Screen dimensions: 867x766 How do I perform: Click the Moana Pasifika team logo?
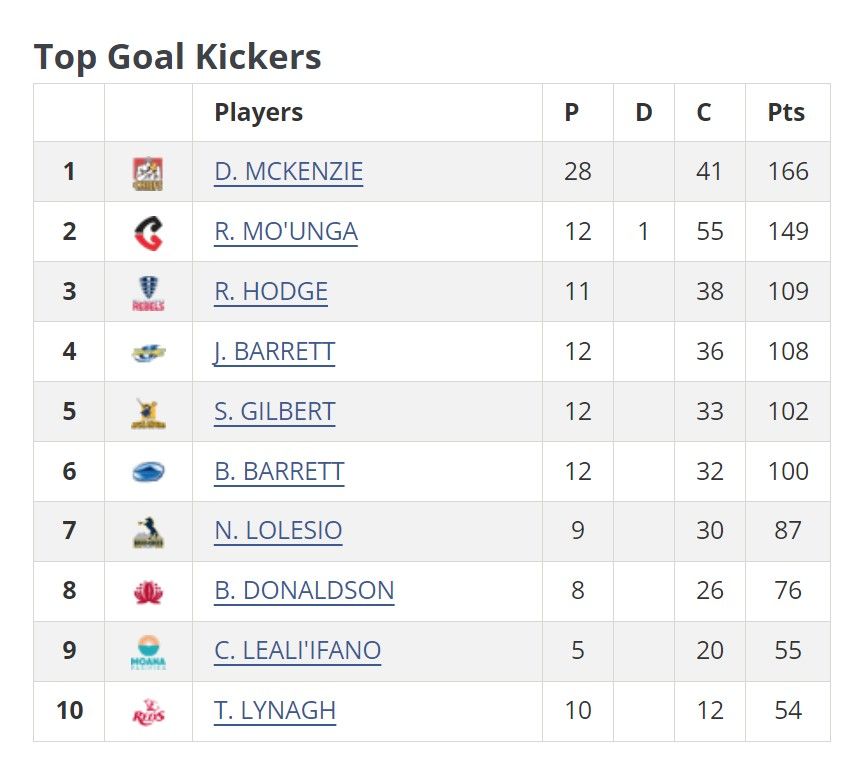pyautogui.click(x=148, y=651)
